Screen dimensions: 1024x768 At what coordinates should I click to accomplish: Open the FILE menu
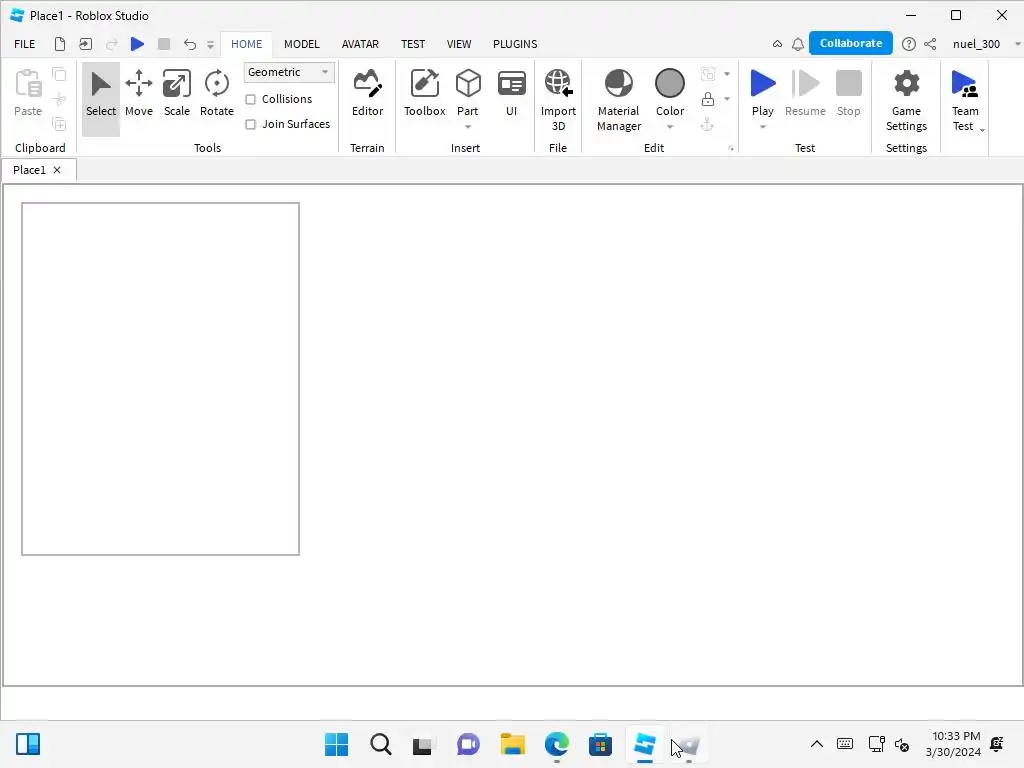click(25, 44)
